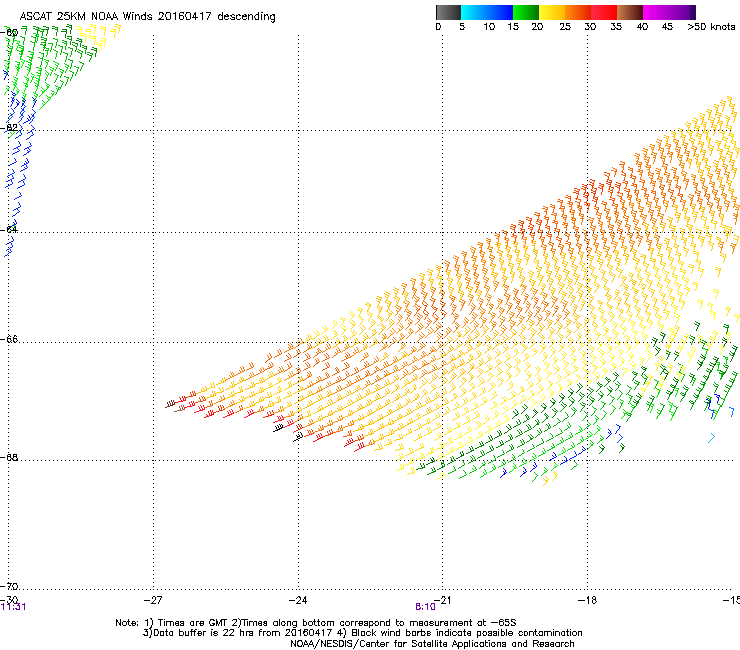Click the latitude label -68

click(x=9, y=457)
